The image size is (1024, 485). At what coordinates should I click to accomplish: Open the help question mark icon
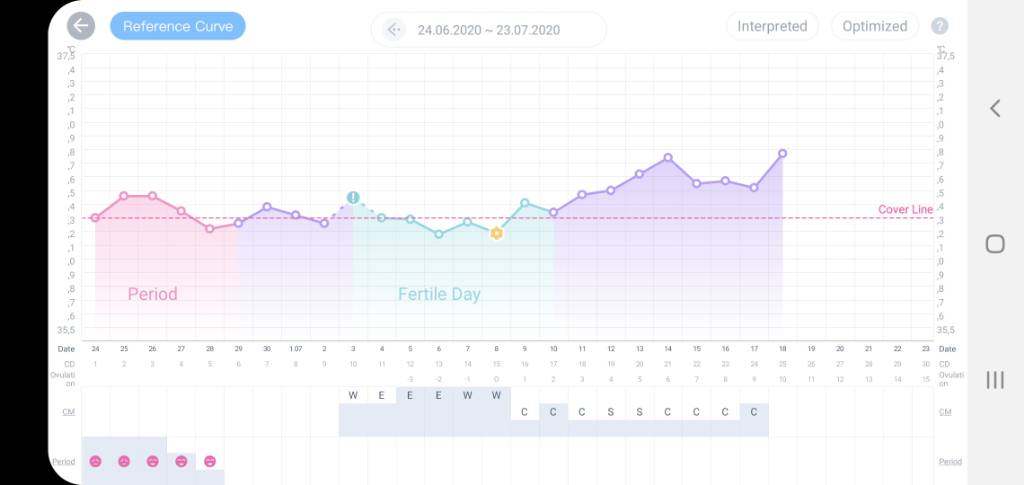[x=939, y=27]
